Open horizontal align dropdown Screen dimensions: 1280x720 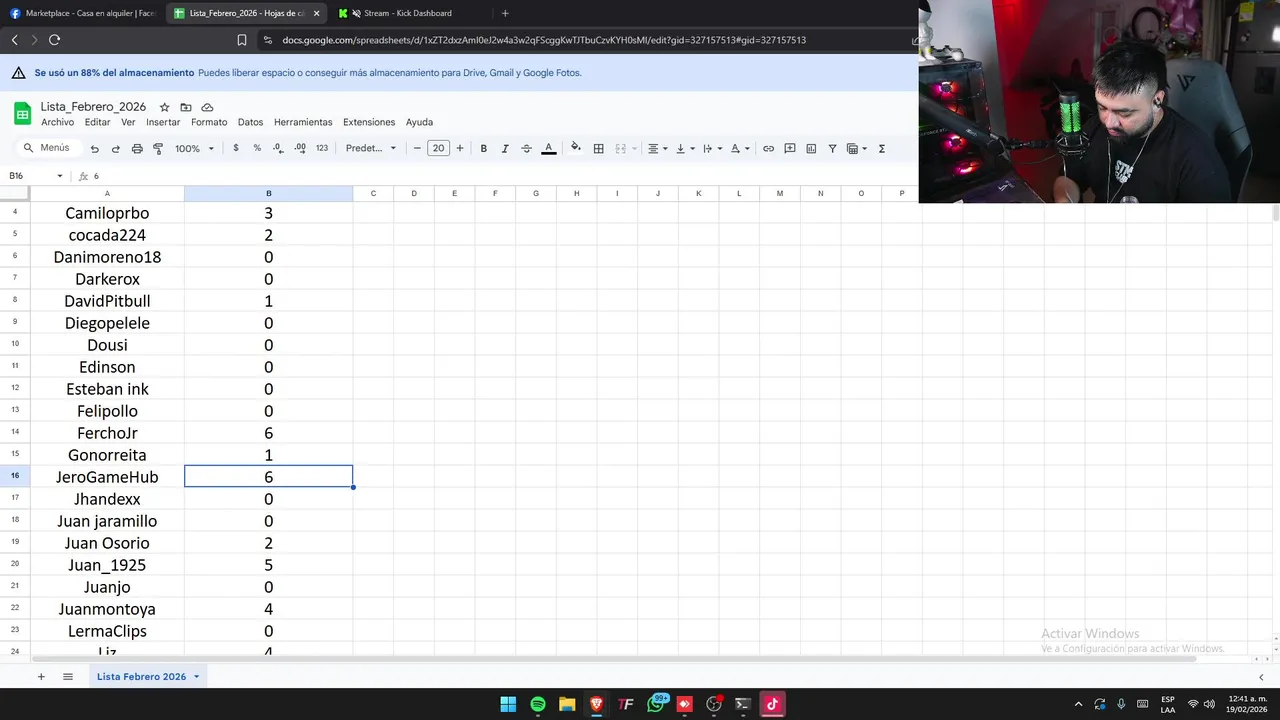click(657, 148)
